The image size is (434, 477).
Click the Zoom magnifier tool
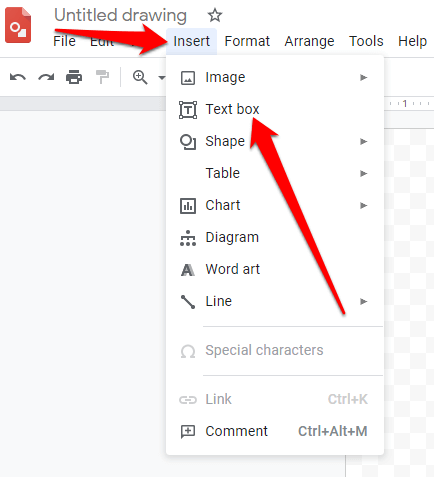pos(140,77)
